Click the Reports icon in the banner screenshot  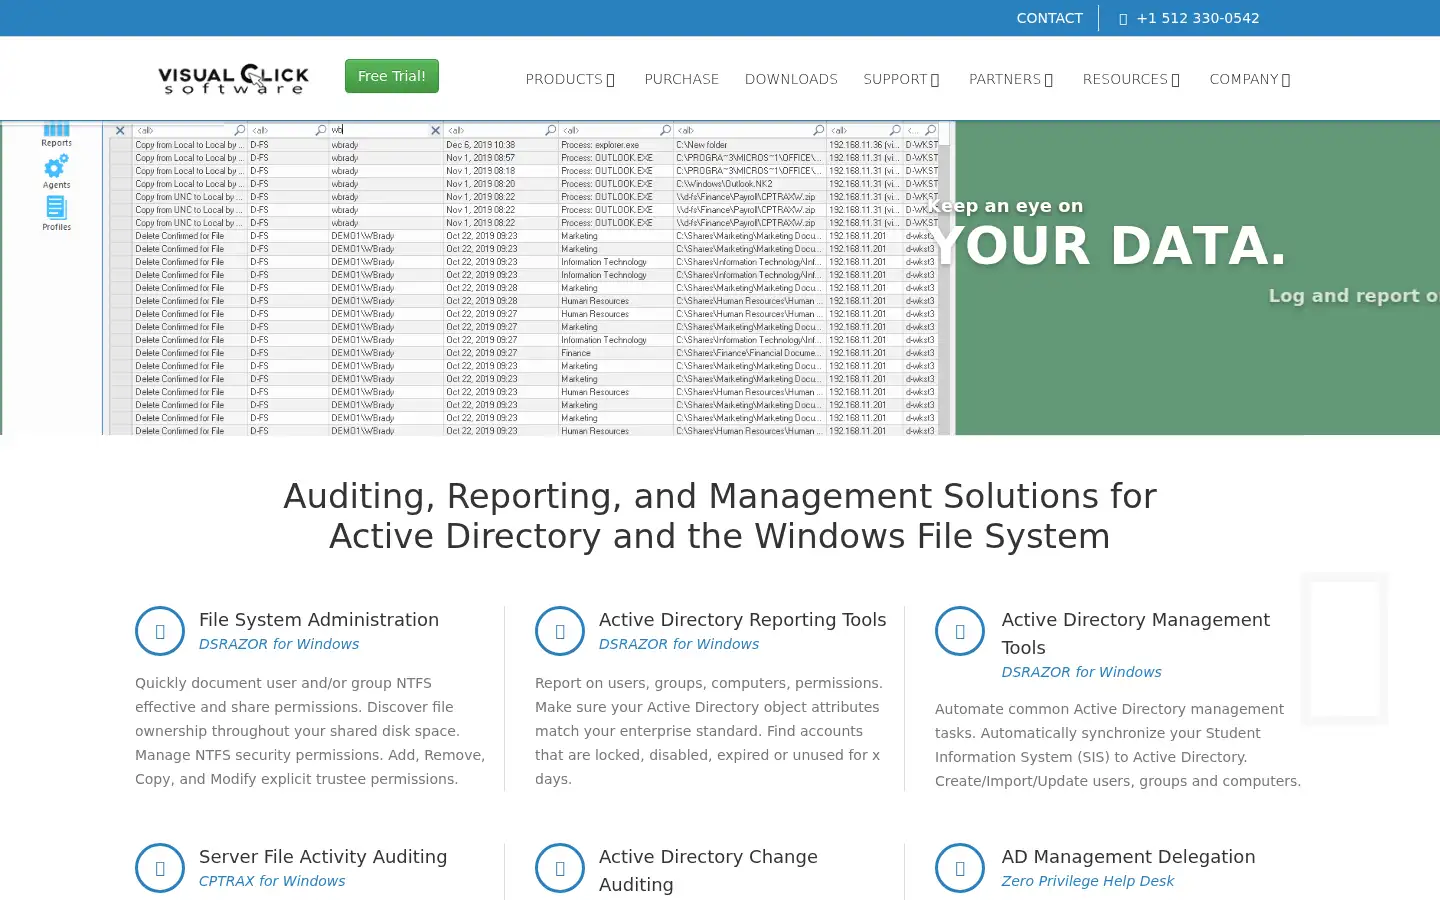pos(56,134)
